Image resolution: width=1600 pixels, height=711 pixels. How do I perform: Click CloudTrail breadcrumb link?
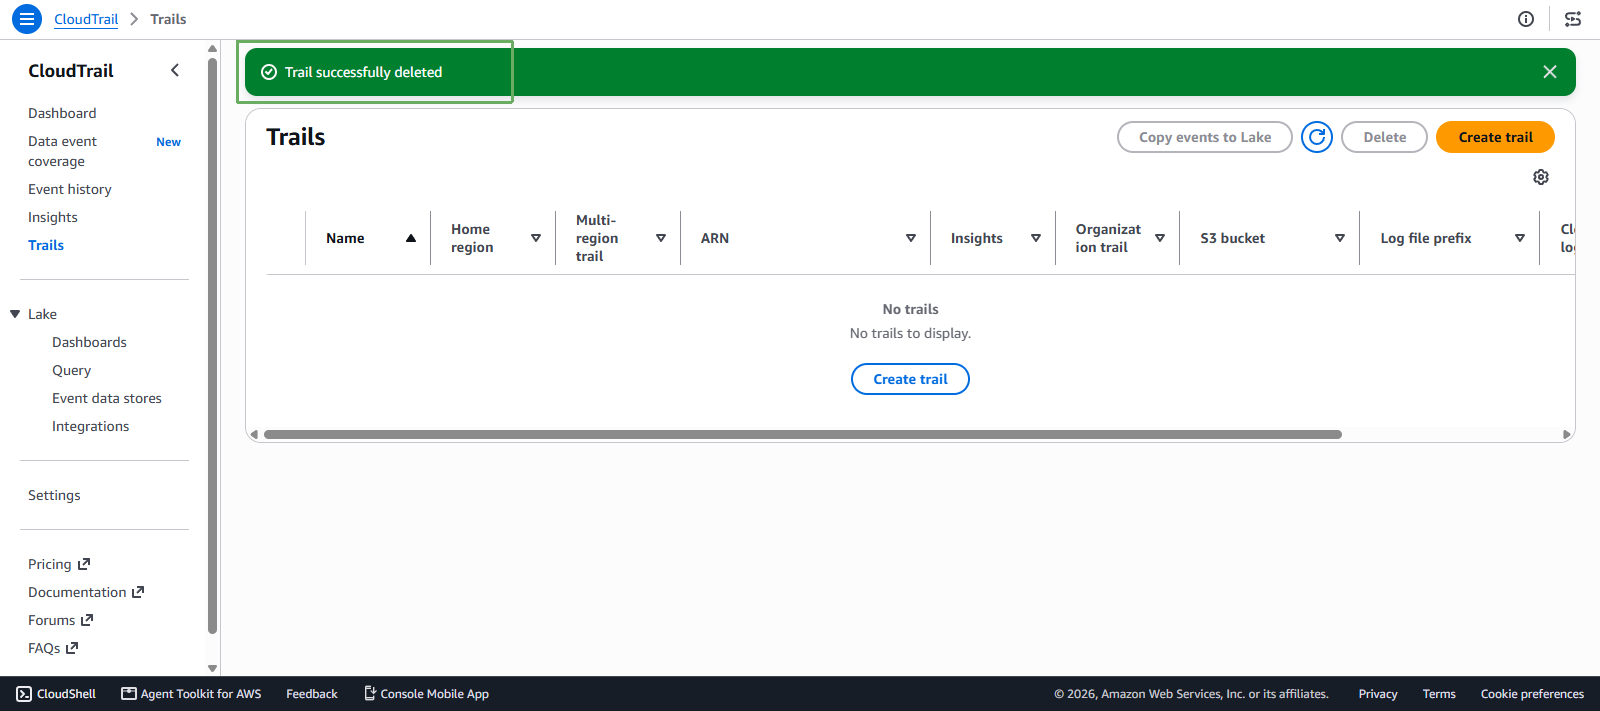(86, 19)
